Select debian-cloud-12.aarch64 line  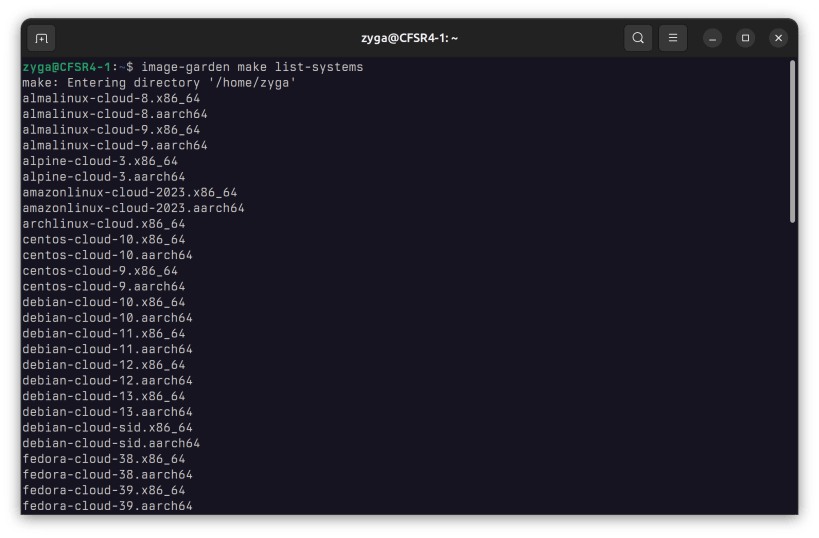pos(108,381)
